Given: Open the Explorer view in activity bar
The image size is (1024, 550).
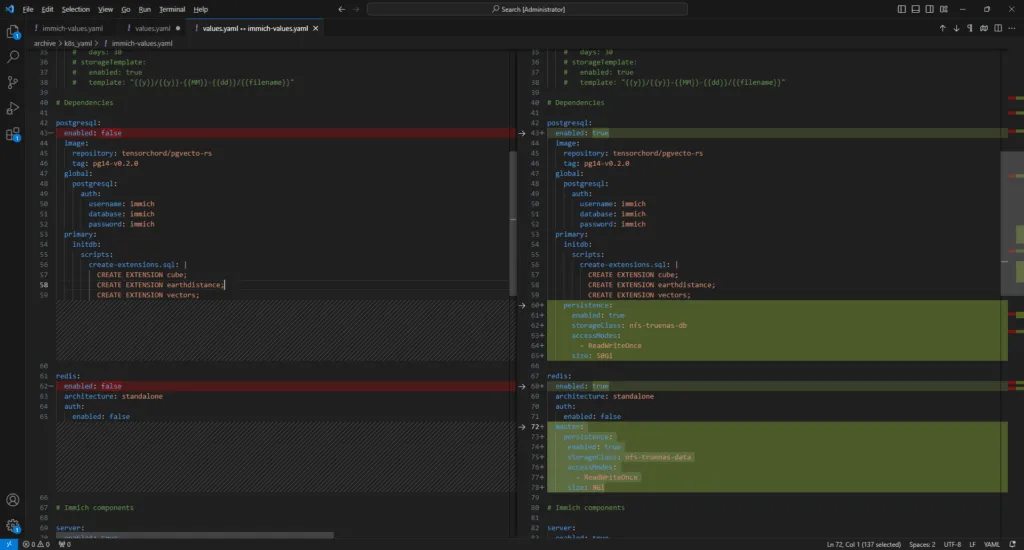Looking at the screenshot, I should click(x=13, y=32).
